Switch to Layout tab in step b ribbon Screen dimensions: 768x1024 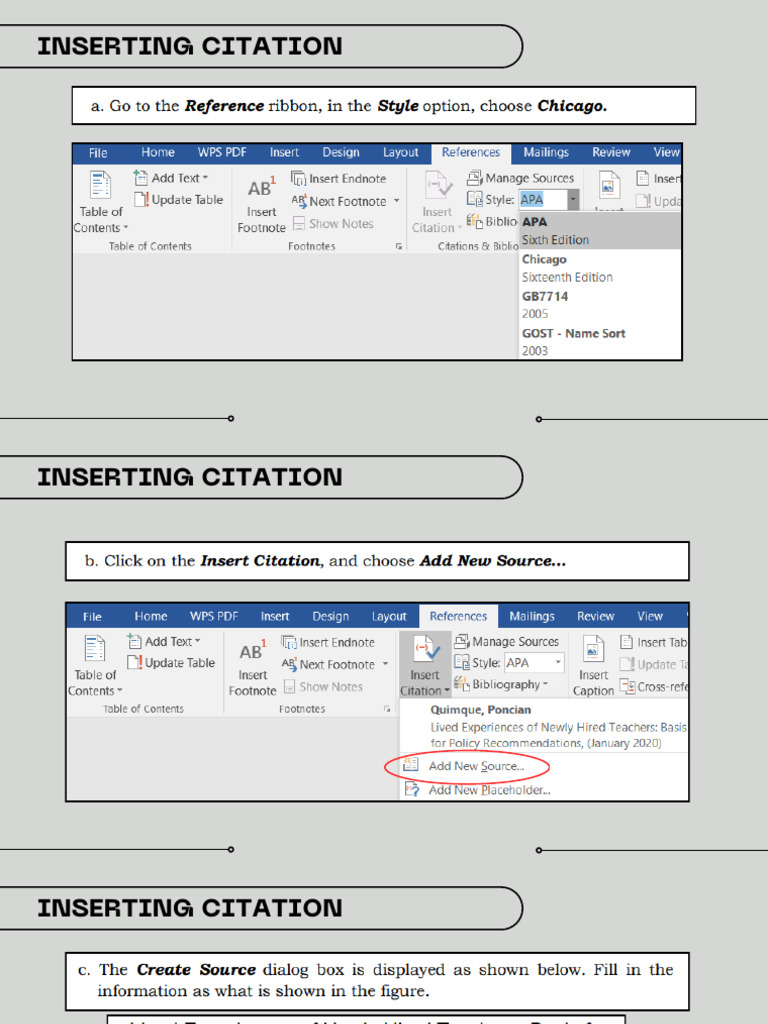tap(389, 616)
